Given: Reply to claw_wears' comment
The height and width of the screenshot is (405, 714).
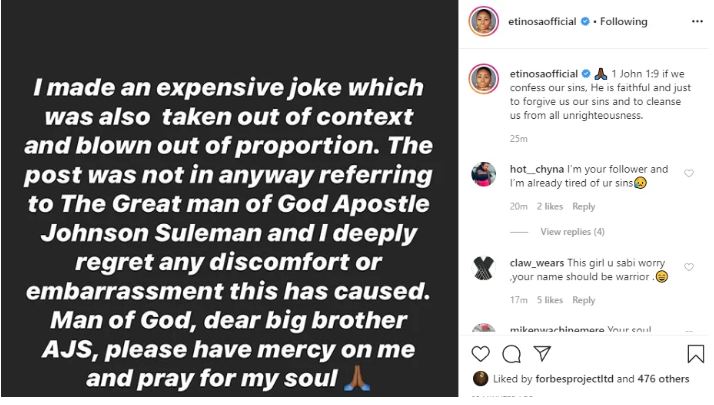Looking at the screenshot, I should pos(584,300).
